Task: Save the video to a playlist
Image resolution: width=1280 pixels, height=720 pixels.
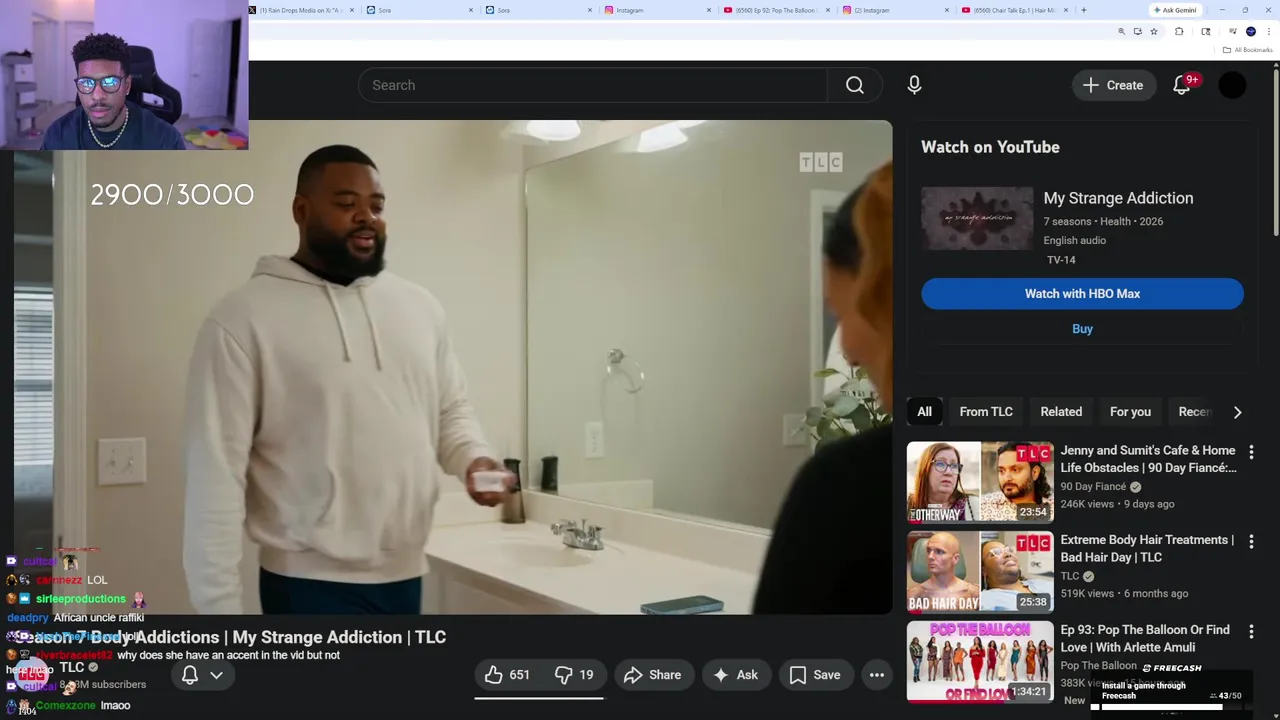Action: pos(815,675)
